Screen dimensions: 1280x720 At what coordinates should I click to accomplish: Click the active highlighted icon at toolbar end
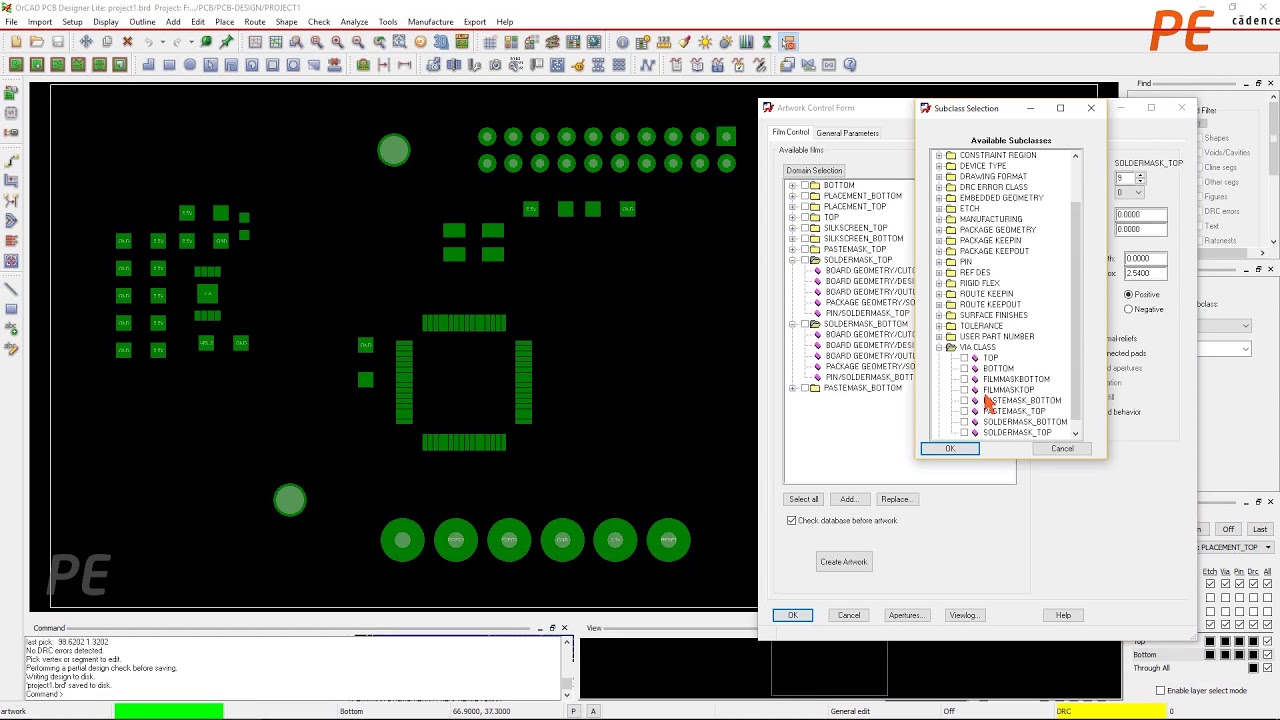788,42
